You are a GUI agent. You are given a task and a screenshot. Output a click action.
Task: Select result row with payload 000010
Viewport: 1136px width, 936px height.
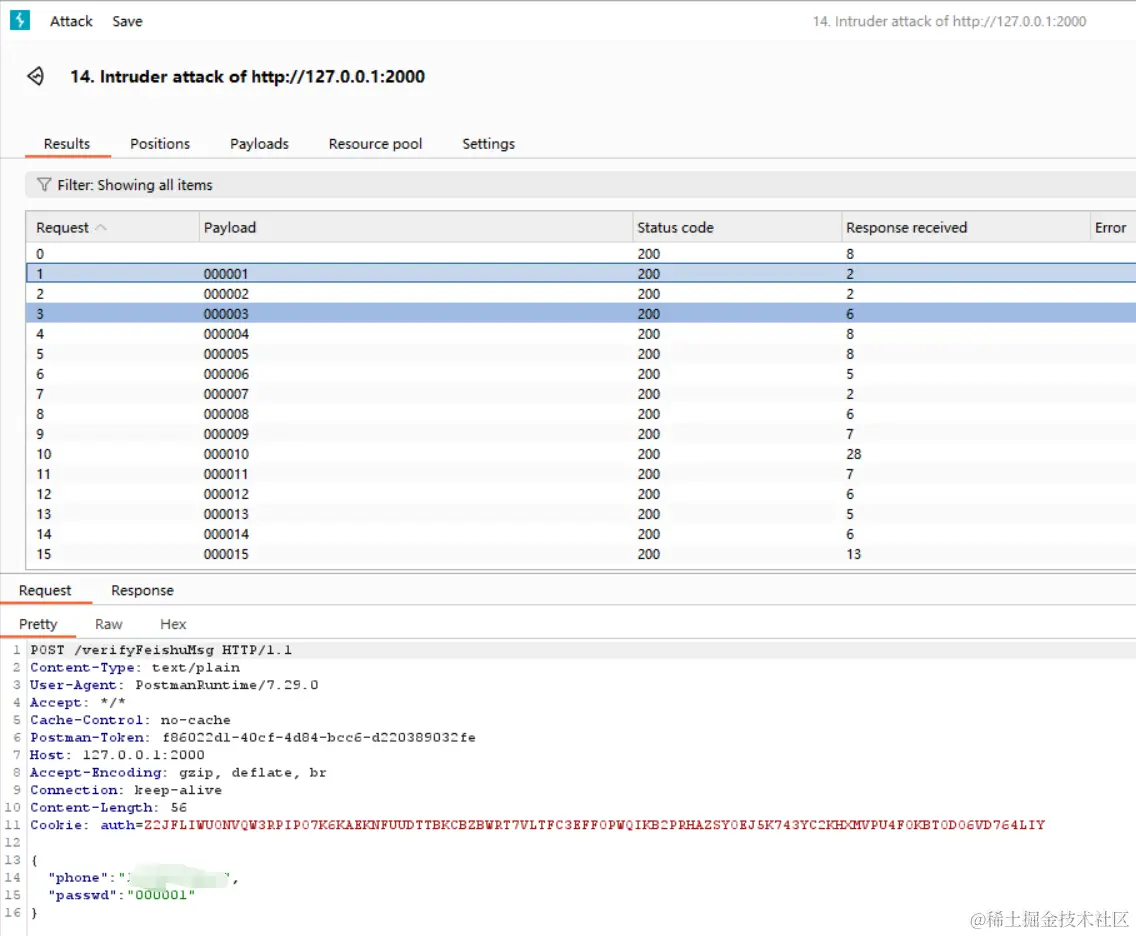(581, 454)
